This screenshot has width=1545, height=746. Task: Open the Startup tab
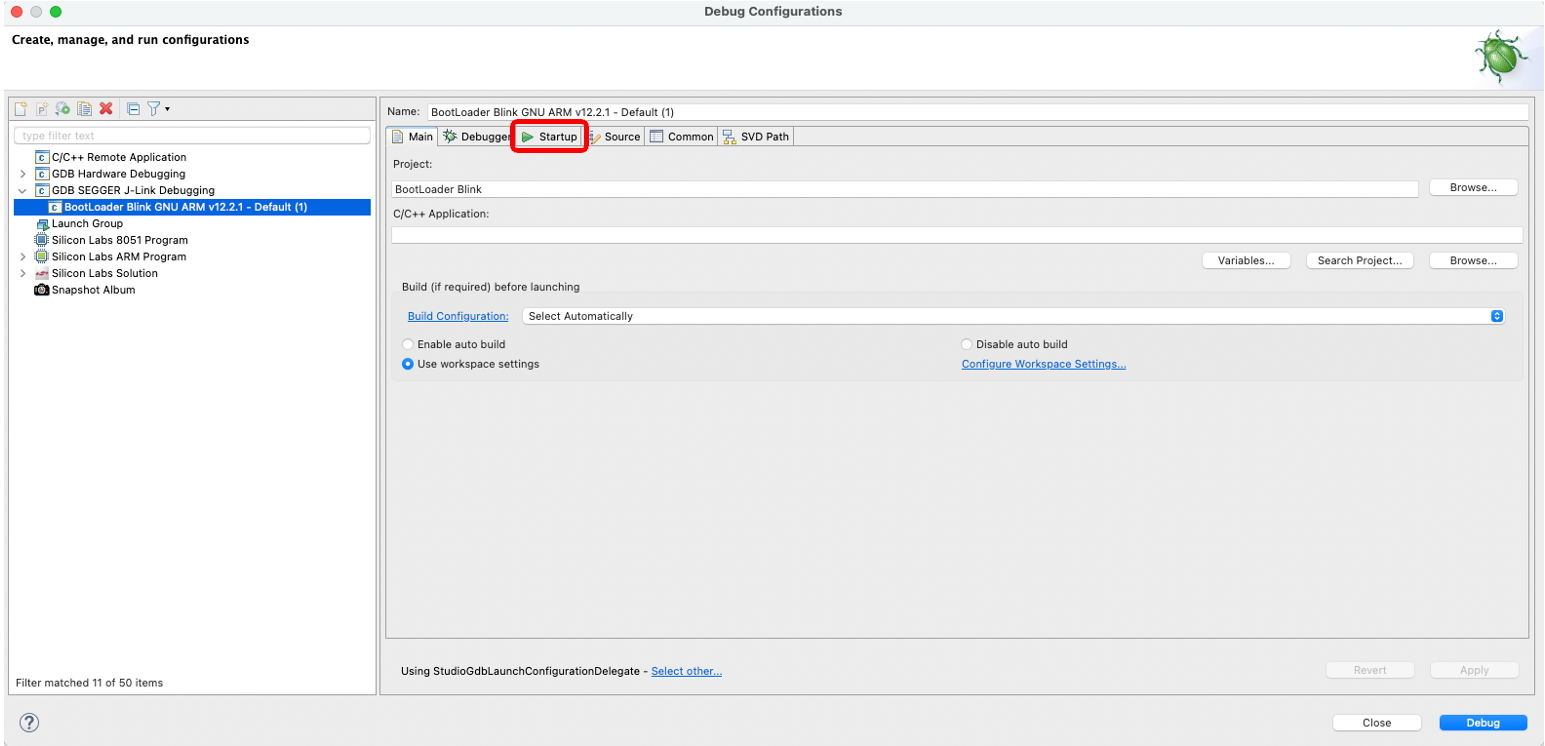point(549,137)
